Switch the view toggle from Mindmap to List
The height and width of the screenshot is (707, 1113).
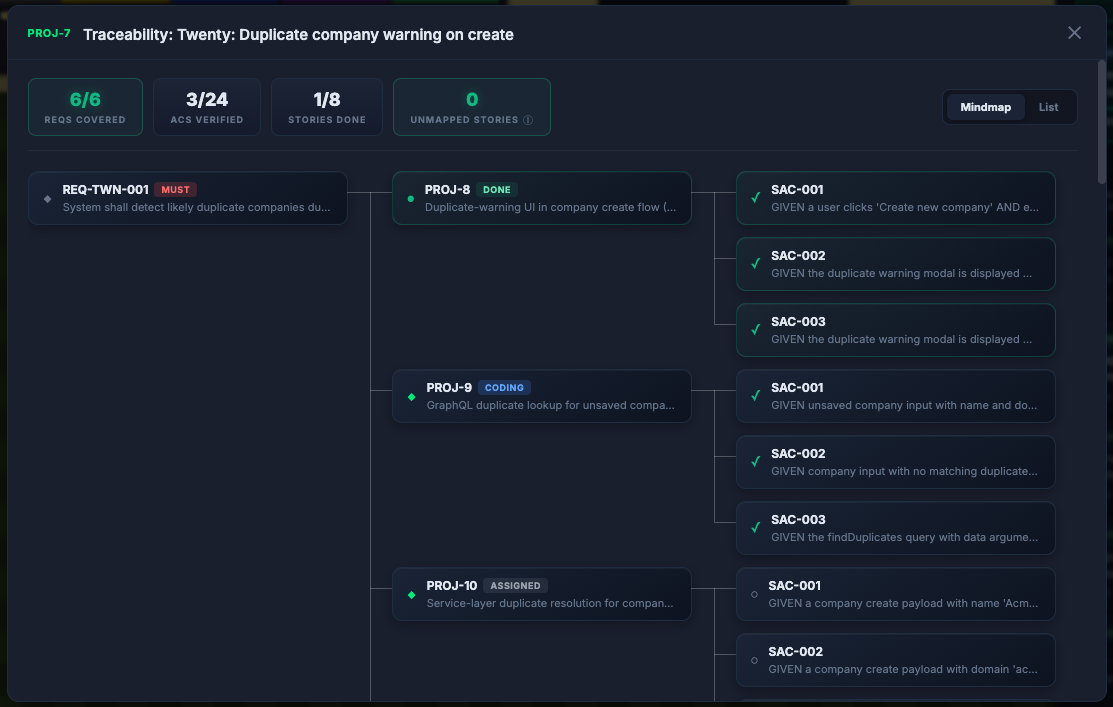pyautogui.click(x=1048, y=106)
